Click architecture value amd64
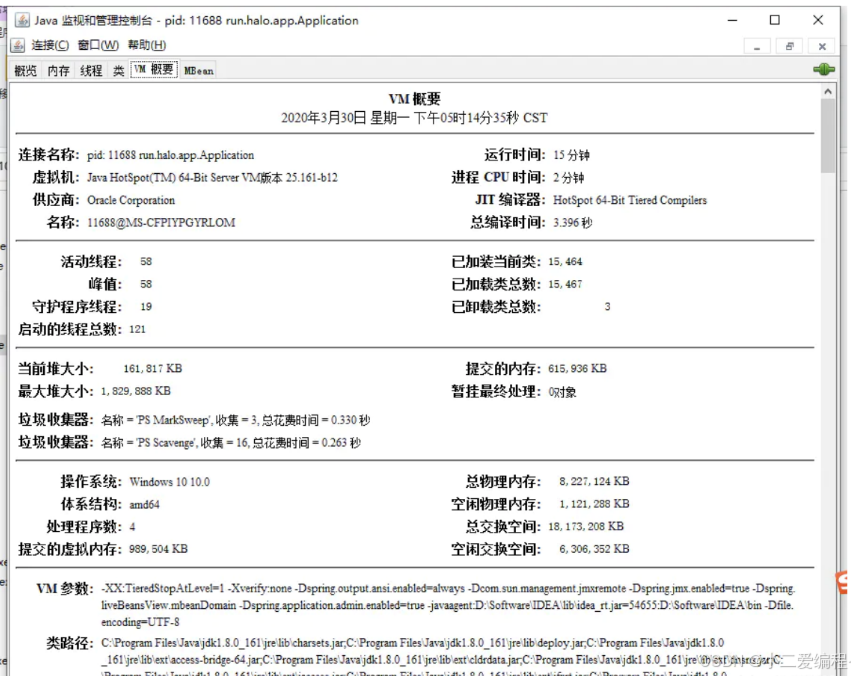This screenshot has height=676, width=855. [x=144, y=504]
